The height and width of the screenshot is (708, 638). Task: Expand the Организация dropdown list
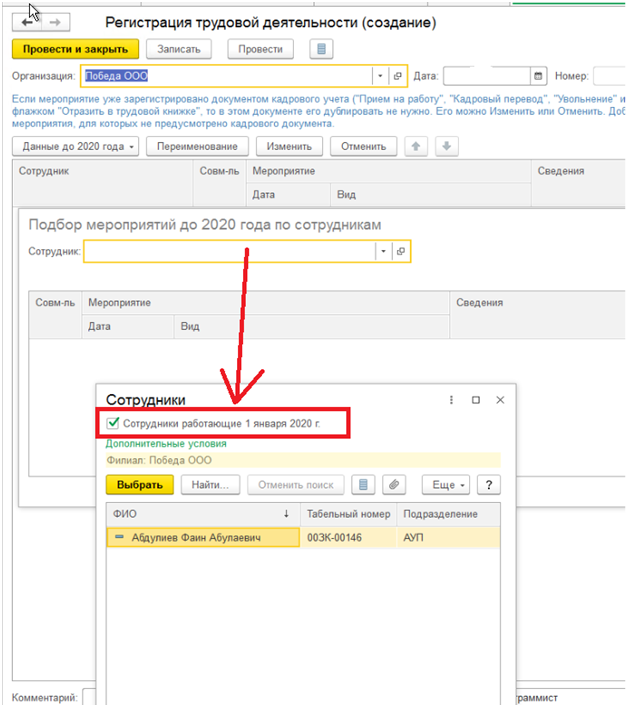click(380, 76)
